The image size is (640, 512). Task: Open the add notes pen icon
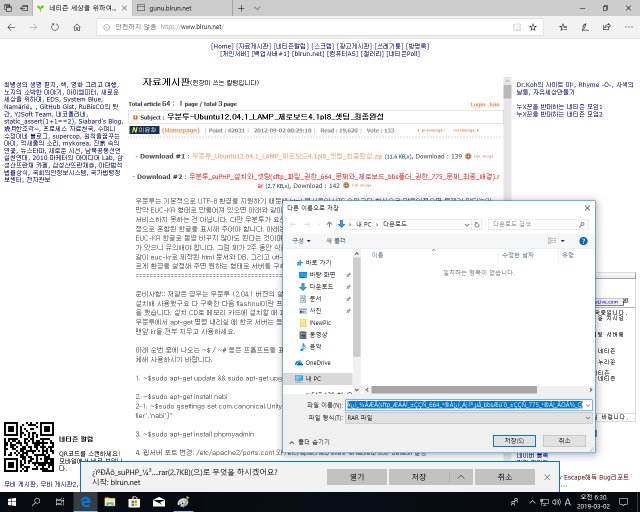click(585, 27)
